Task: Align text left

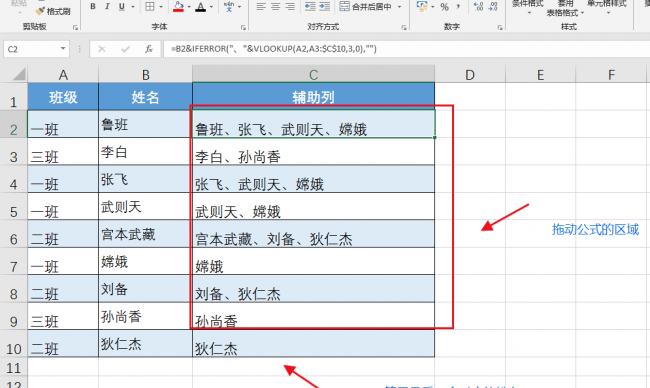Action: pyautogui.click(x=261, y=7)
